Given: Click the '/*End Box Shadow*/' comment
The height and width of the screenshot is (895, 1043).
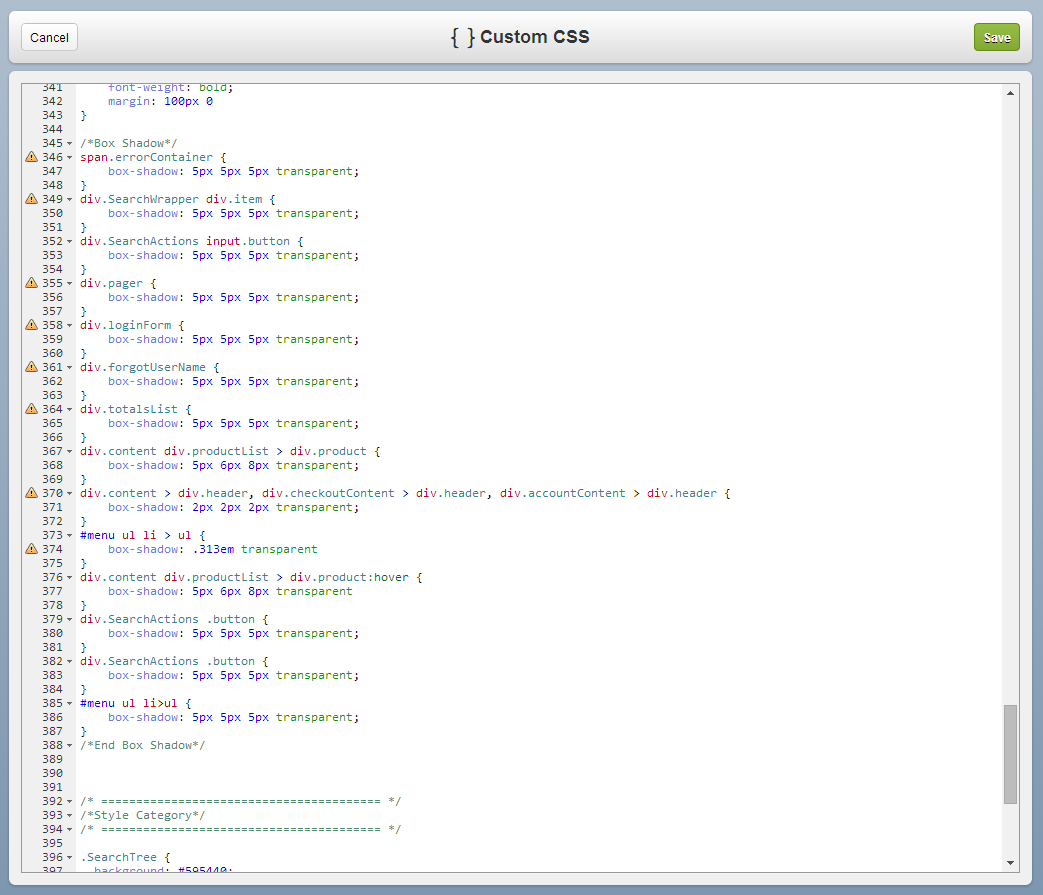Looking at the screenshot, I should [x=143, y=745].
